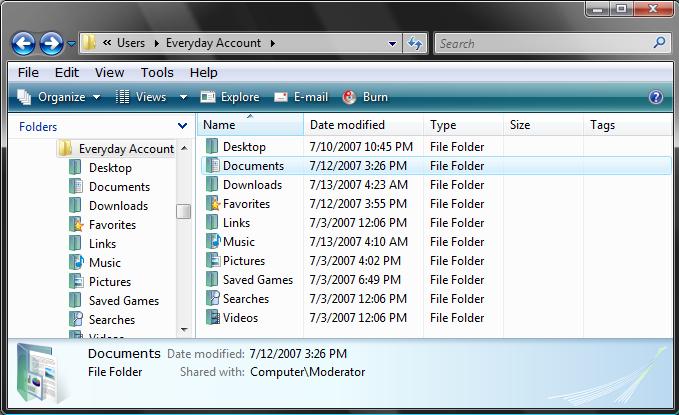Click Computer\Moderator shared with value
This screenshot has height=415, width=679.
coord(307,372)
